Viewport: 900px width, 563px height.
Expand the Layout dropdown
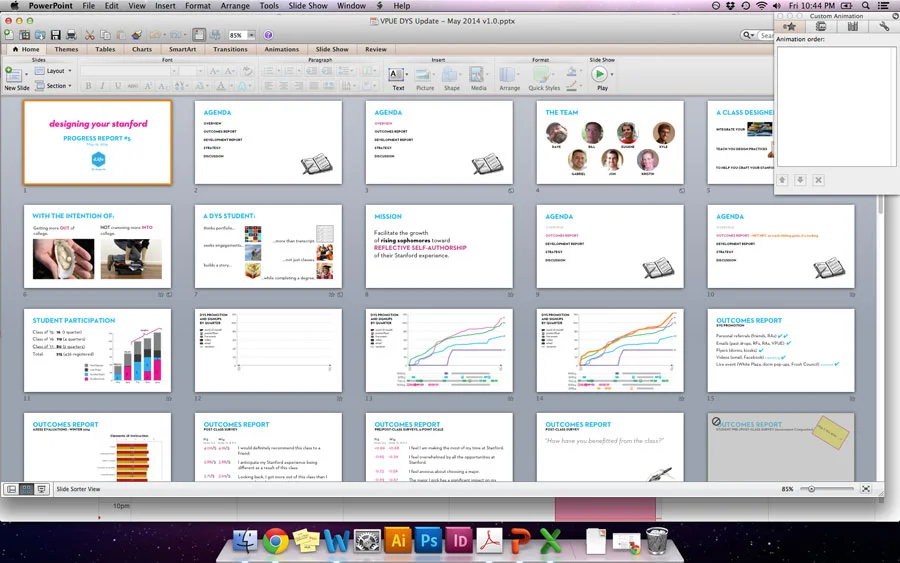(x=53, y=71)
